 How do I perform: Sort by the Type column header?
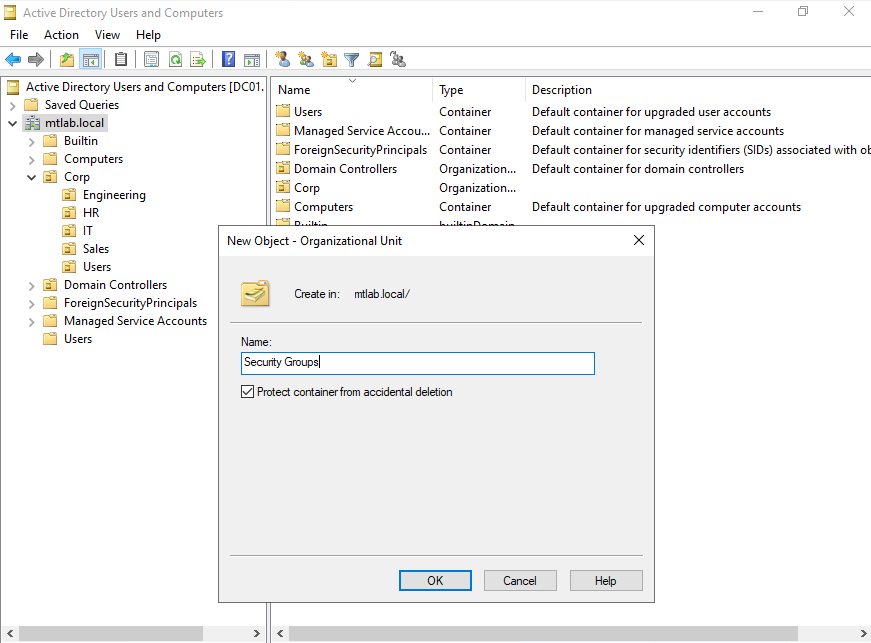tap(479, 90)
